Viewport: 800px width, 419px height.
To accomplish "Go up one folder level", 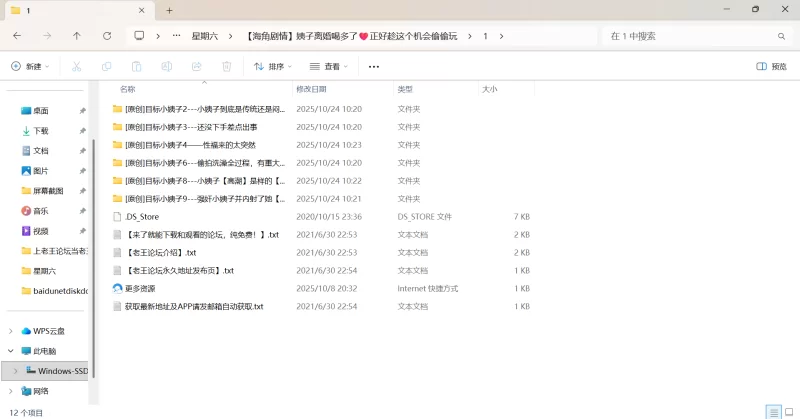I will point(77,36).
